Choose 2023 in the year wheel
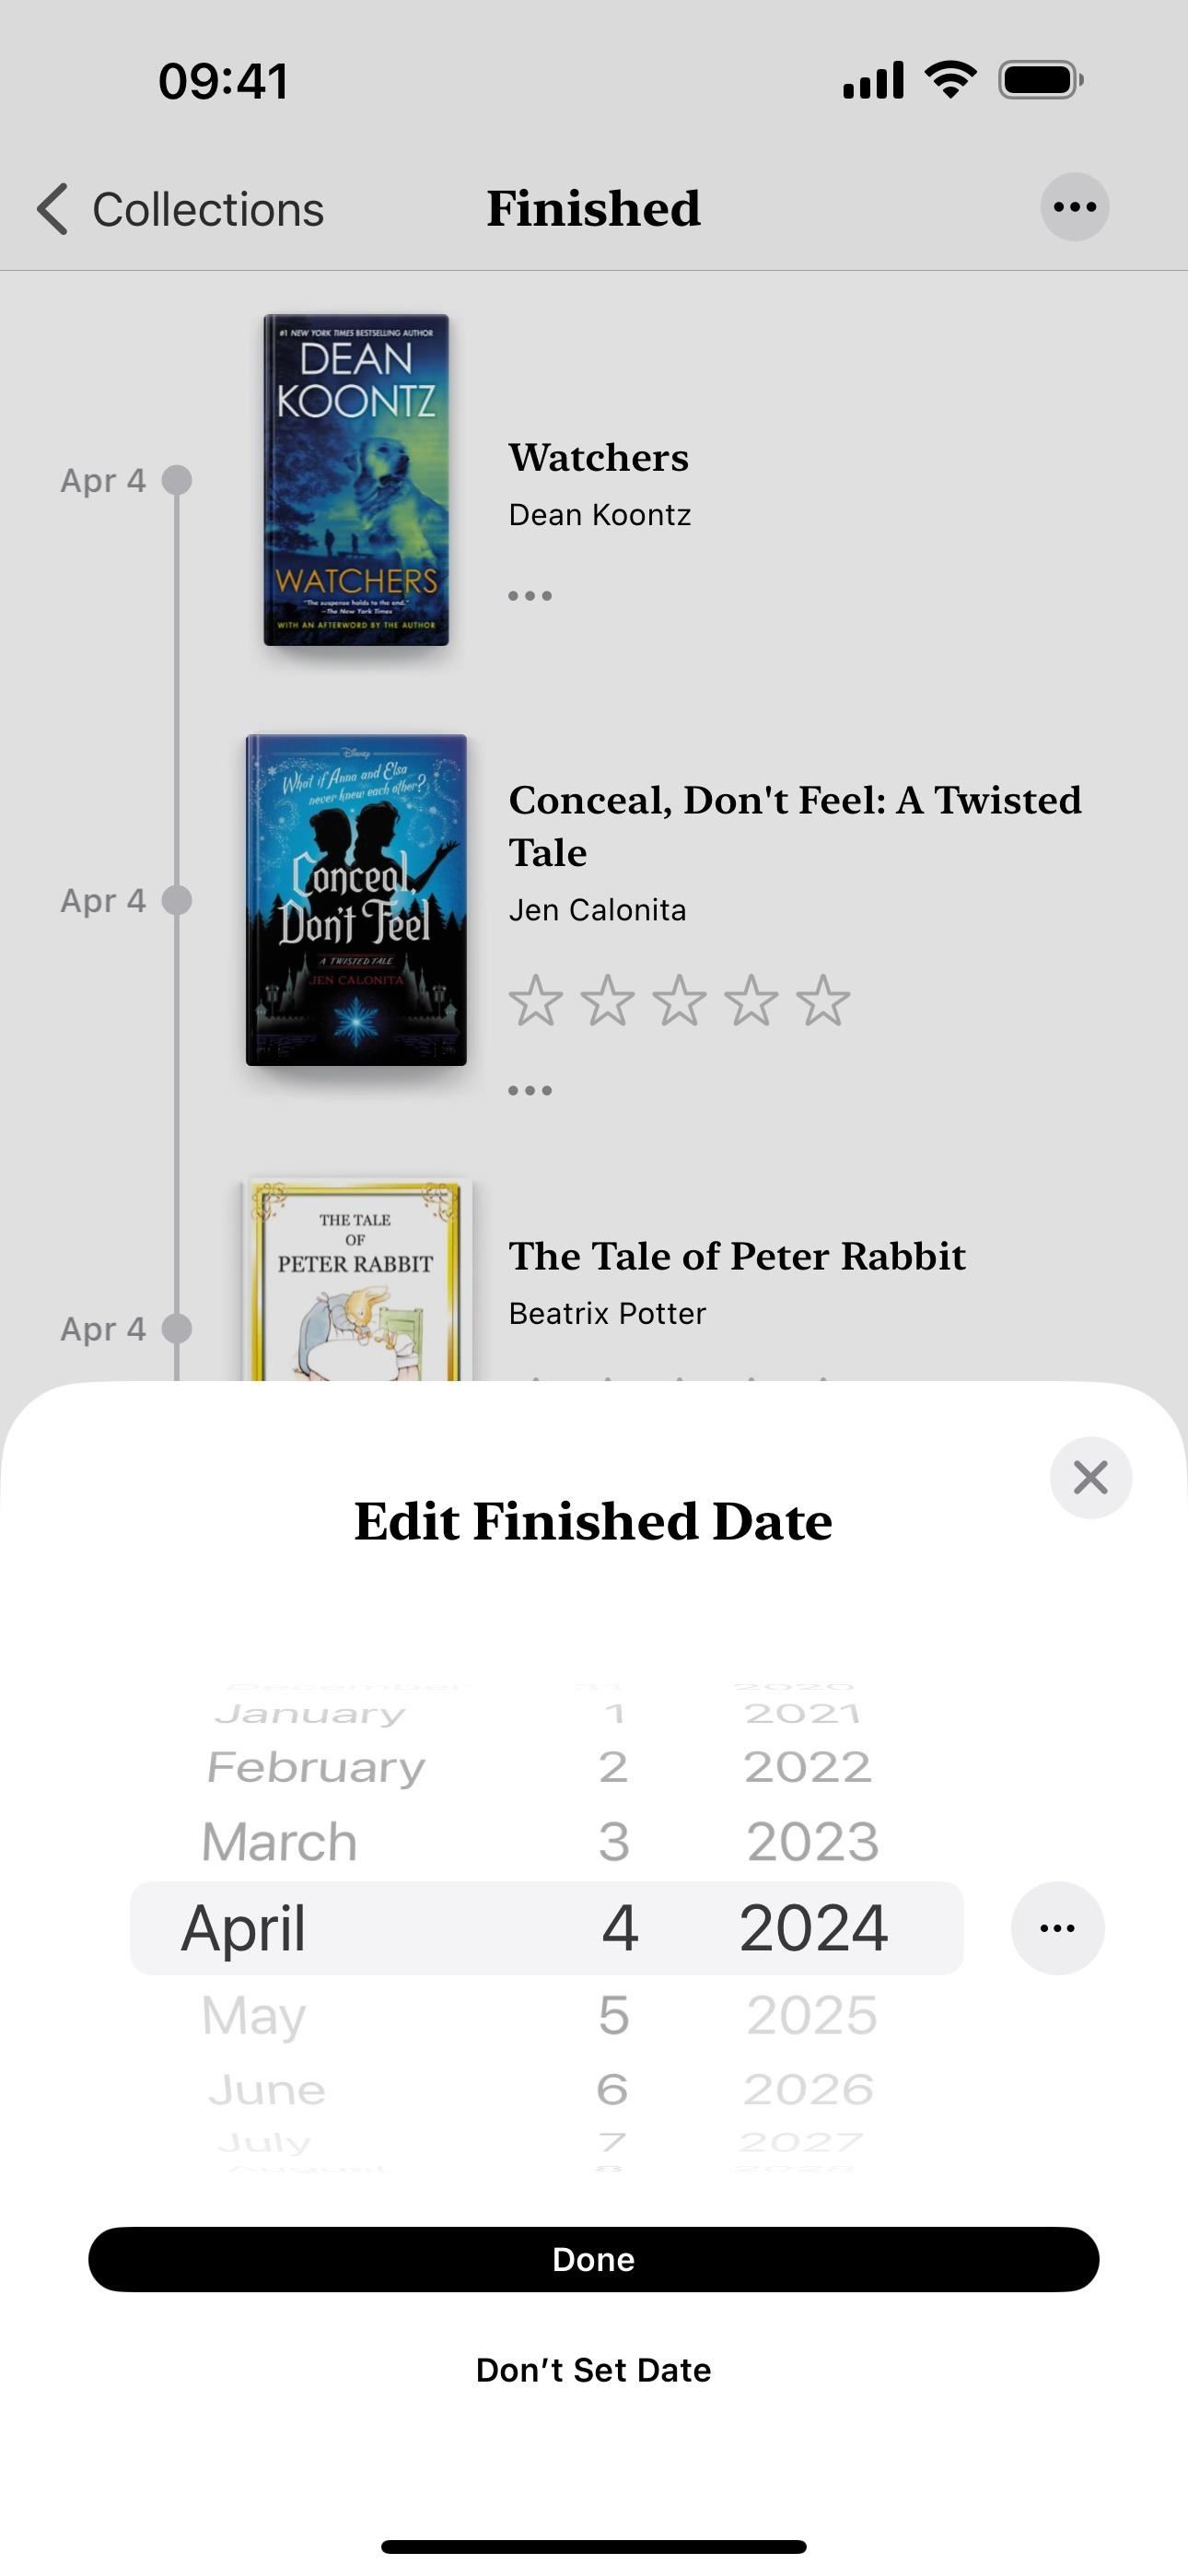The width and height of the screenshot is (1188, 2576). pyautogui.click(x=813, y=1841)
